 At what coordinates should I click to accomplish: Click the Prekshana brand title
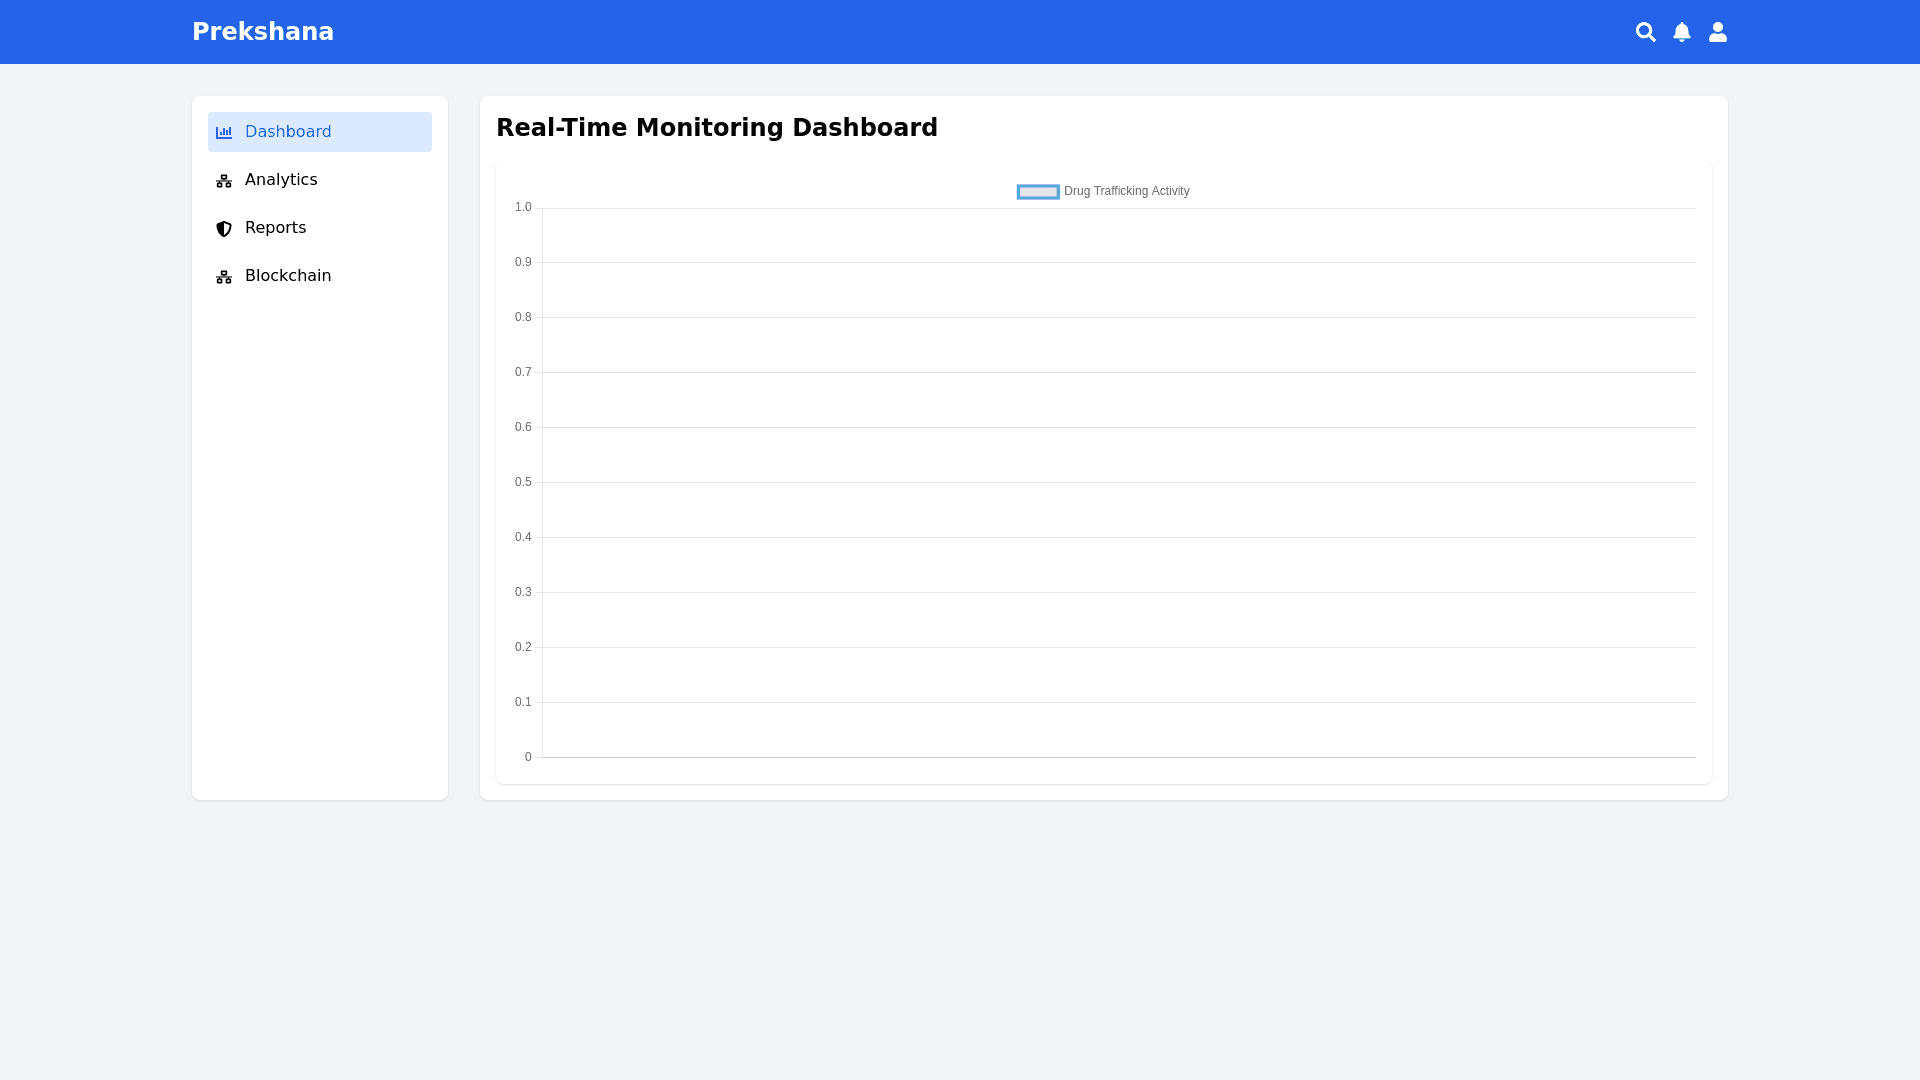[262, 31]
